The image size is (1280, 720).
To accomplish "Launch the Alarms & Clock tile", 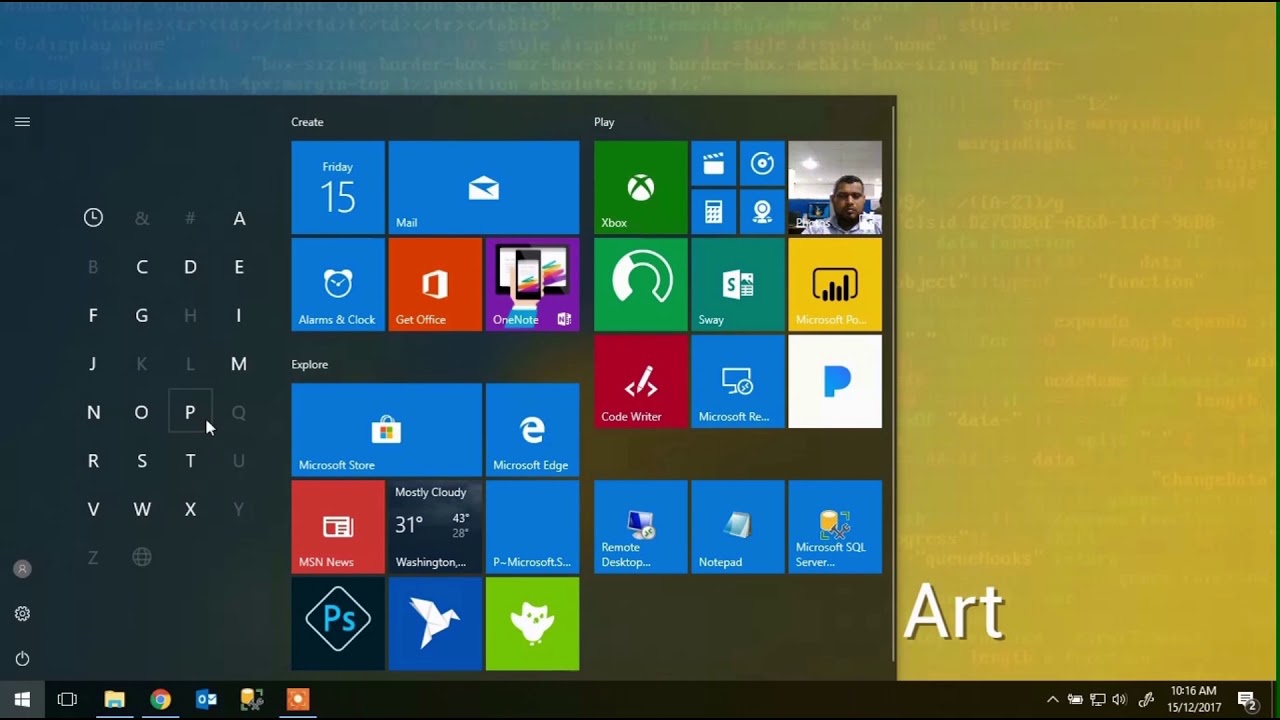I will click(x=338, y=284).
